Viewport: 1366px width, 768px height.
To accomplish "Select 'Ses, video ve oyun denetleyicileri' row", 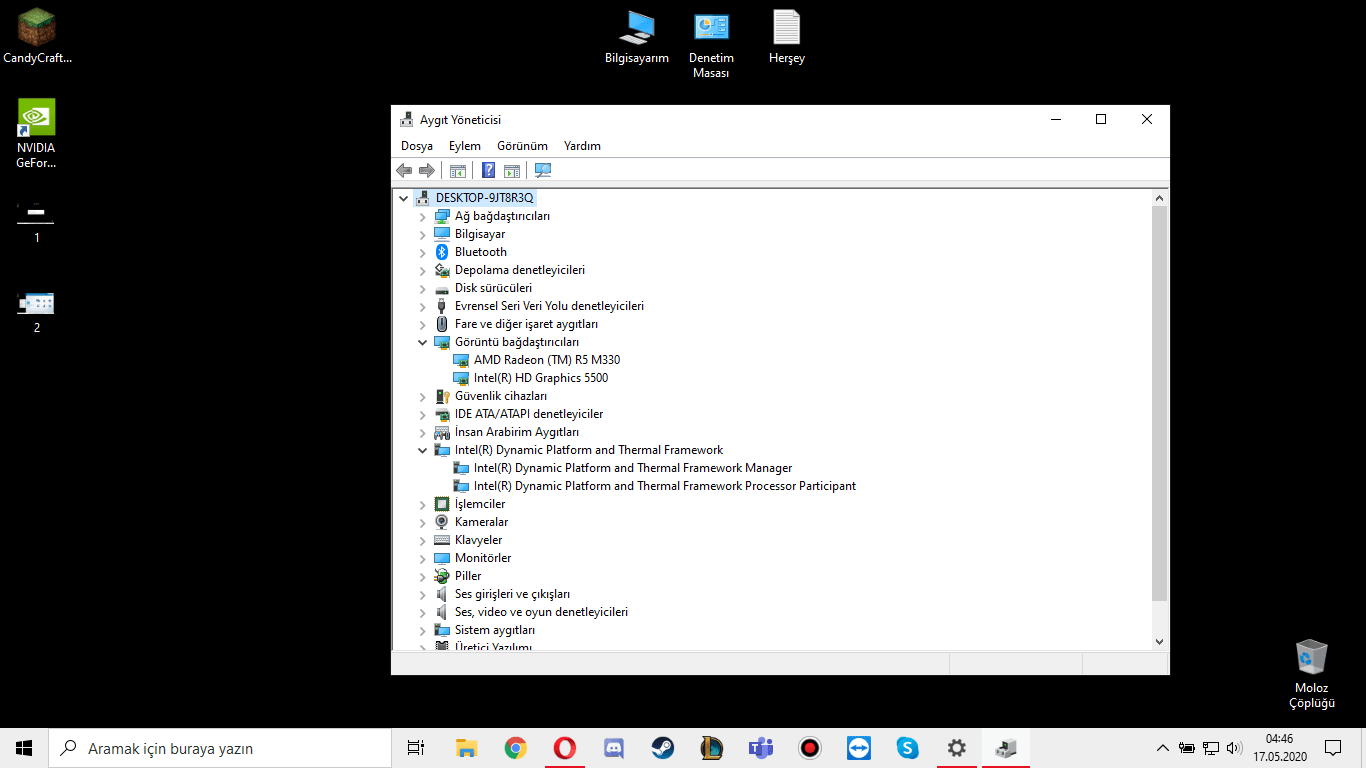I will (x=541, y=612).
